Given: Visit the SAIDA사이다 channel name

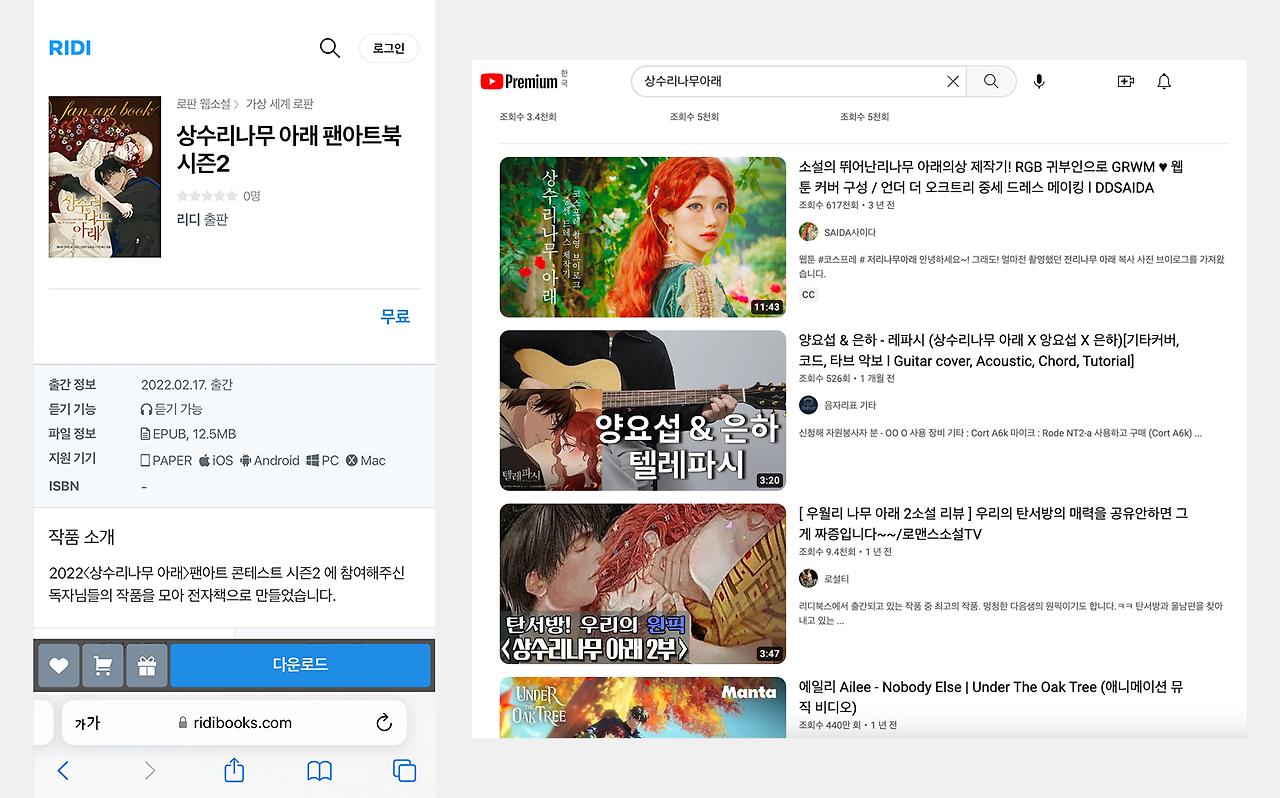Looking at the screenshot, I should [x=849, y=233].
